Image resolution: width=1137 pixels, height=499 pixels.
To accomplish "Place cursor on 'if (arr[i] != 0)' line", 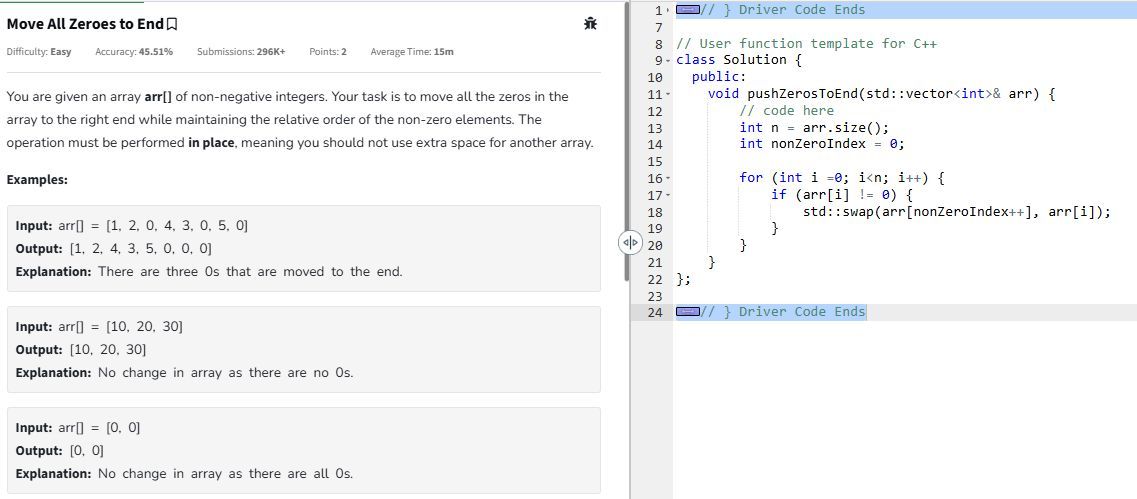I will click(842, 194).
